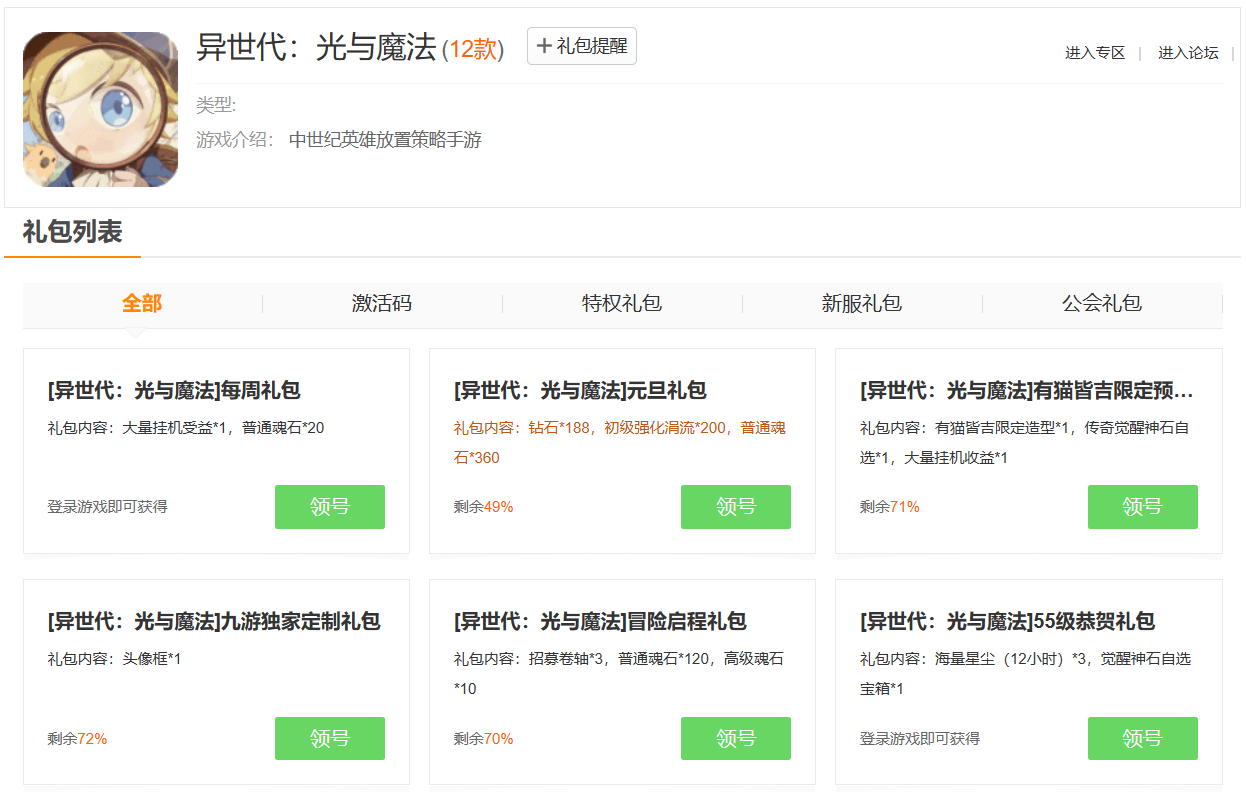Claim the 有猫皆吉限定 gift with 领号
Image resolution: width=1246 pixels, height=794 pixels.
[1142, 507]
